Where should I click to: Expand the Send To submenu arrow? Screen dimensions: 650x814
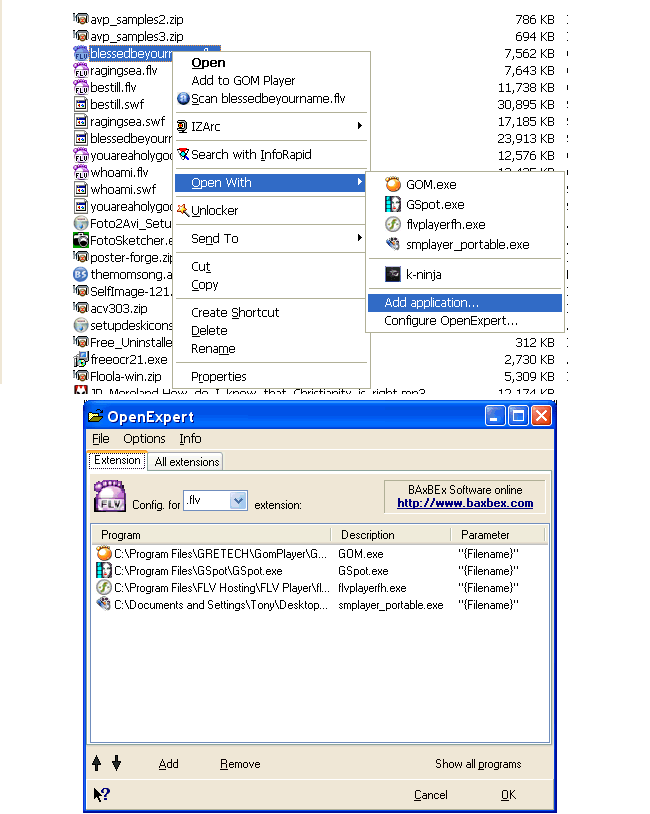coord(359,238)
